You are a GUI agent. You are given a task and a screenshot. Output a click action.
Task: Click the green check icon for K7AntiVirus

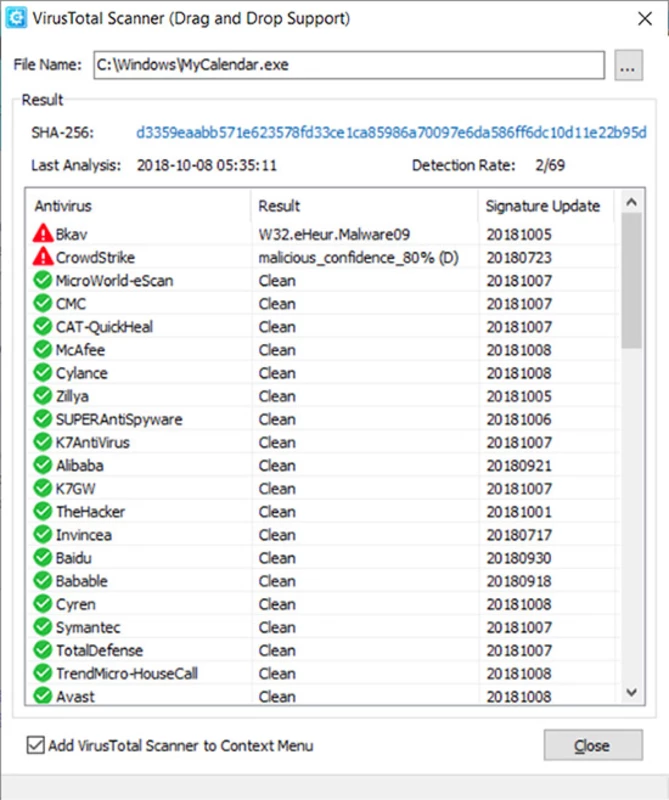[x=43, y=442]
